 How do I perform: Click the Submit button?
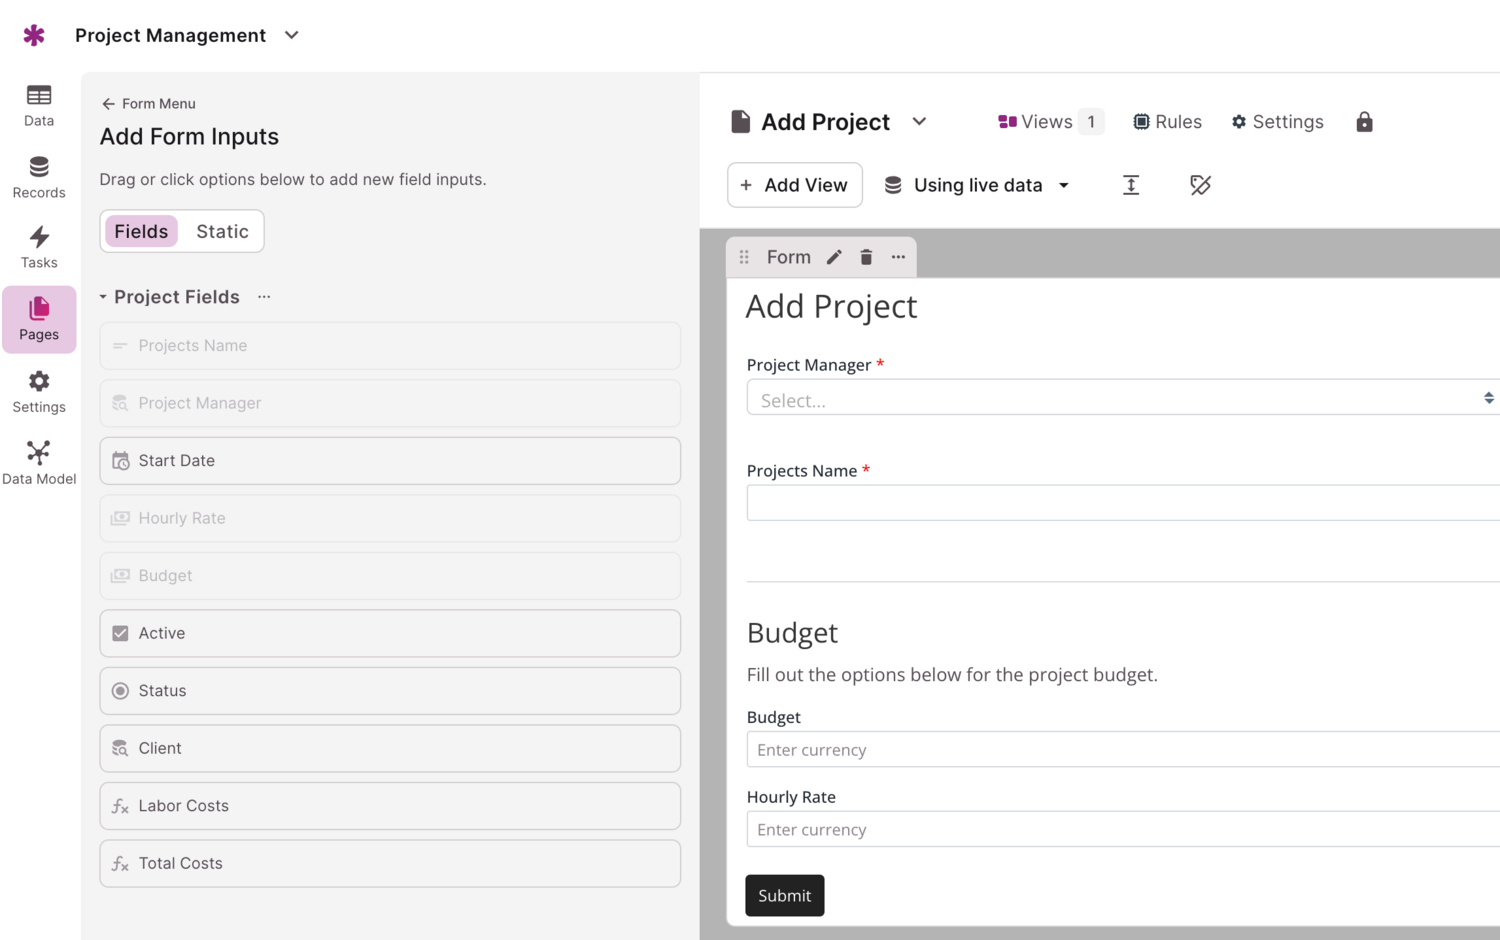pyautogui.click(x=784, y=895)
